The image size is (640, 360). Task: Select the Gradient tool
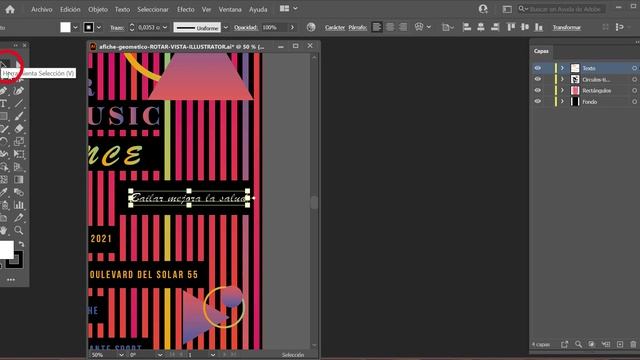tap(19, 180)
